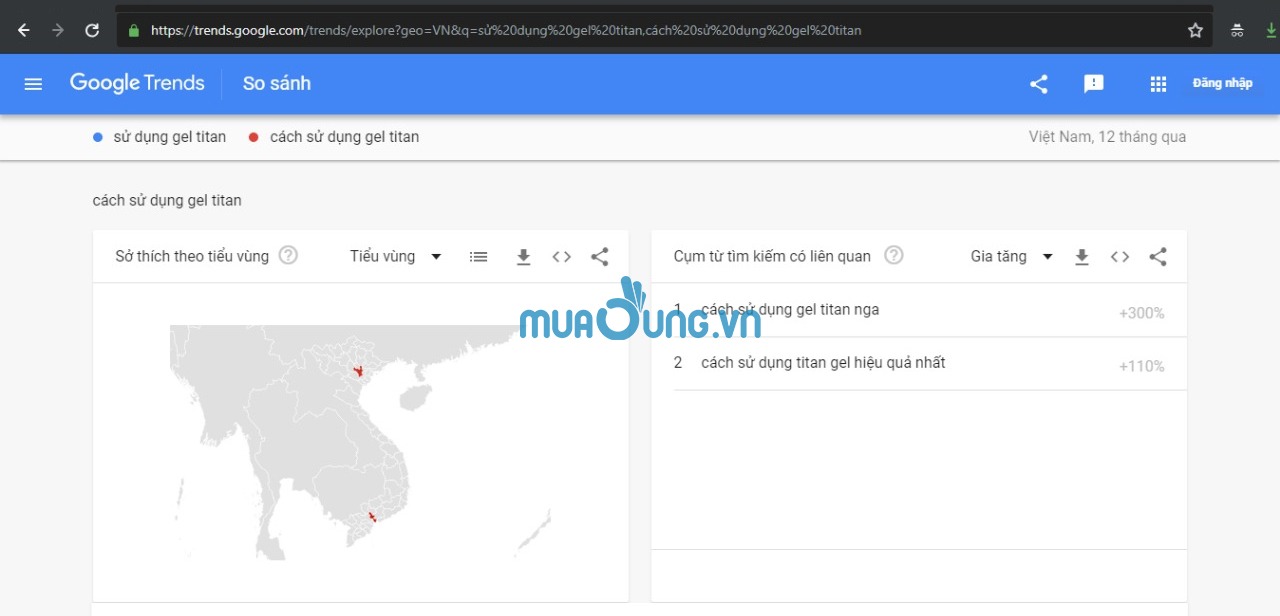Click the green download arrow extension icon
The image size is (1280, 616).
(x=1271, y=30)
